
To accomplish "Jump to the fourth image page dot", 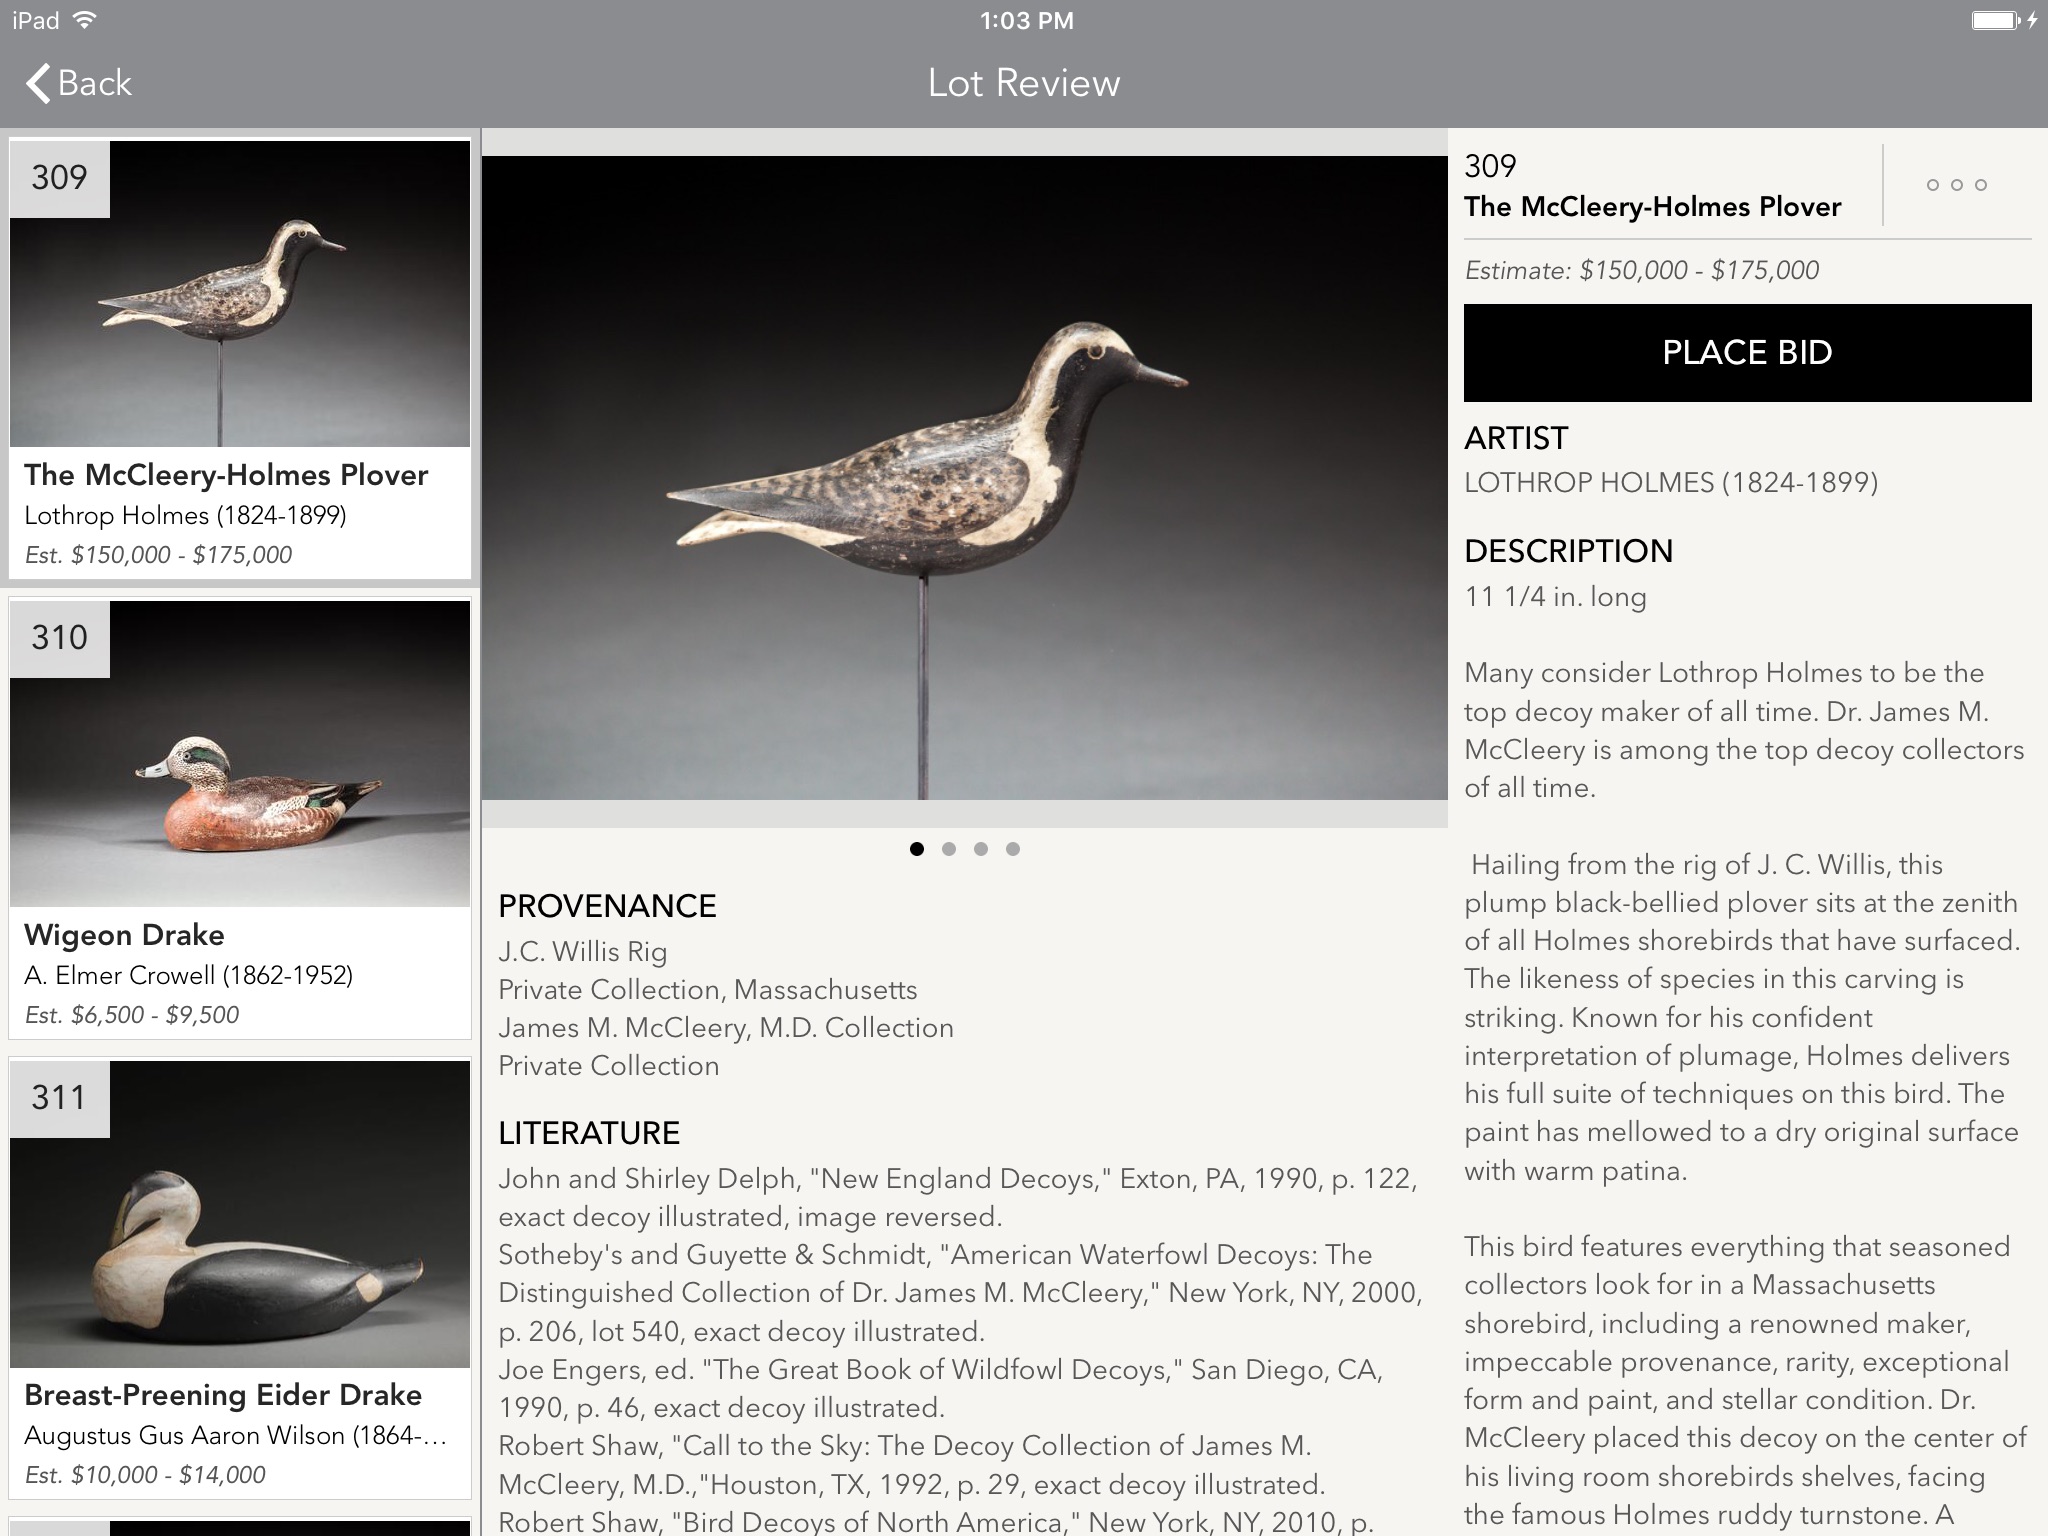I will 1013,849.
